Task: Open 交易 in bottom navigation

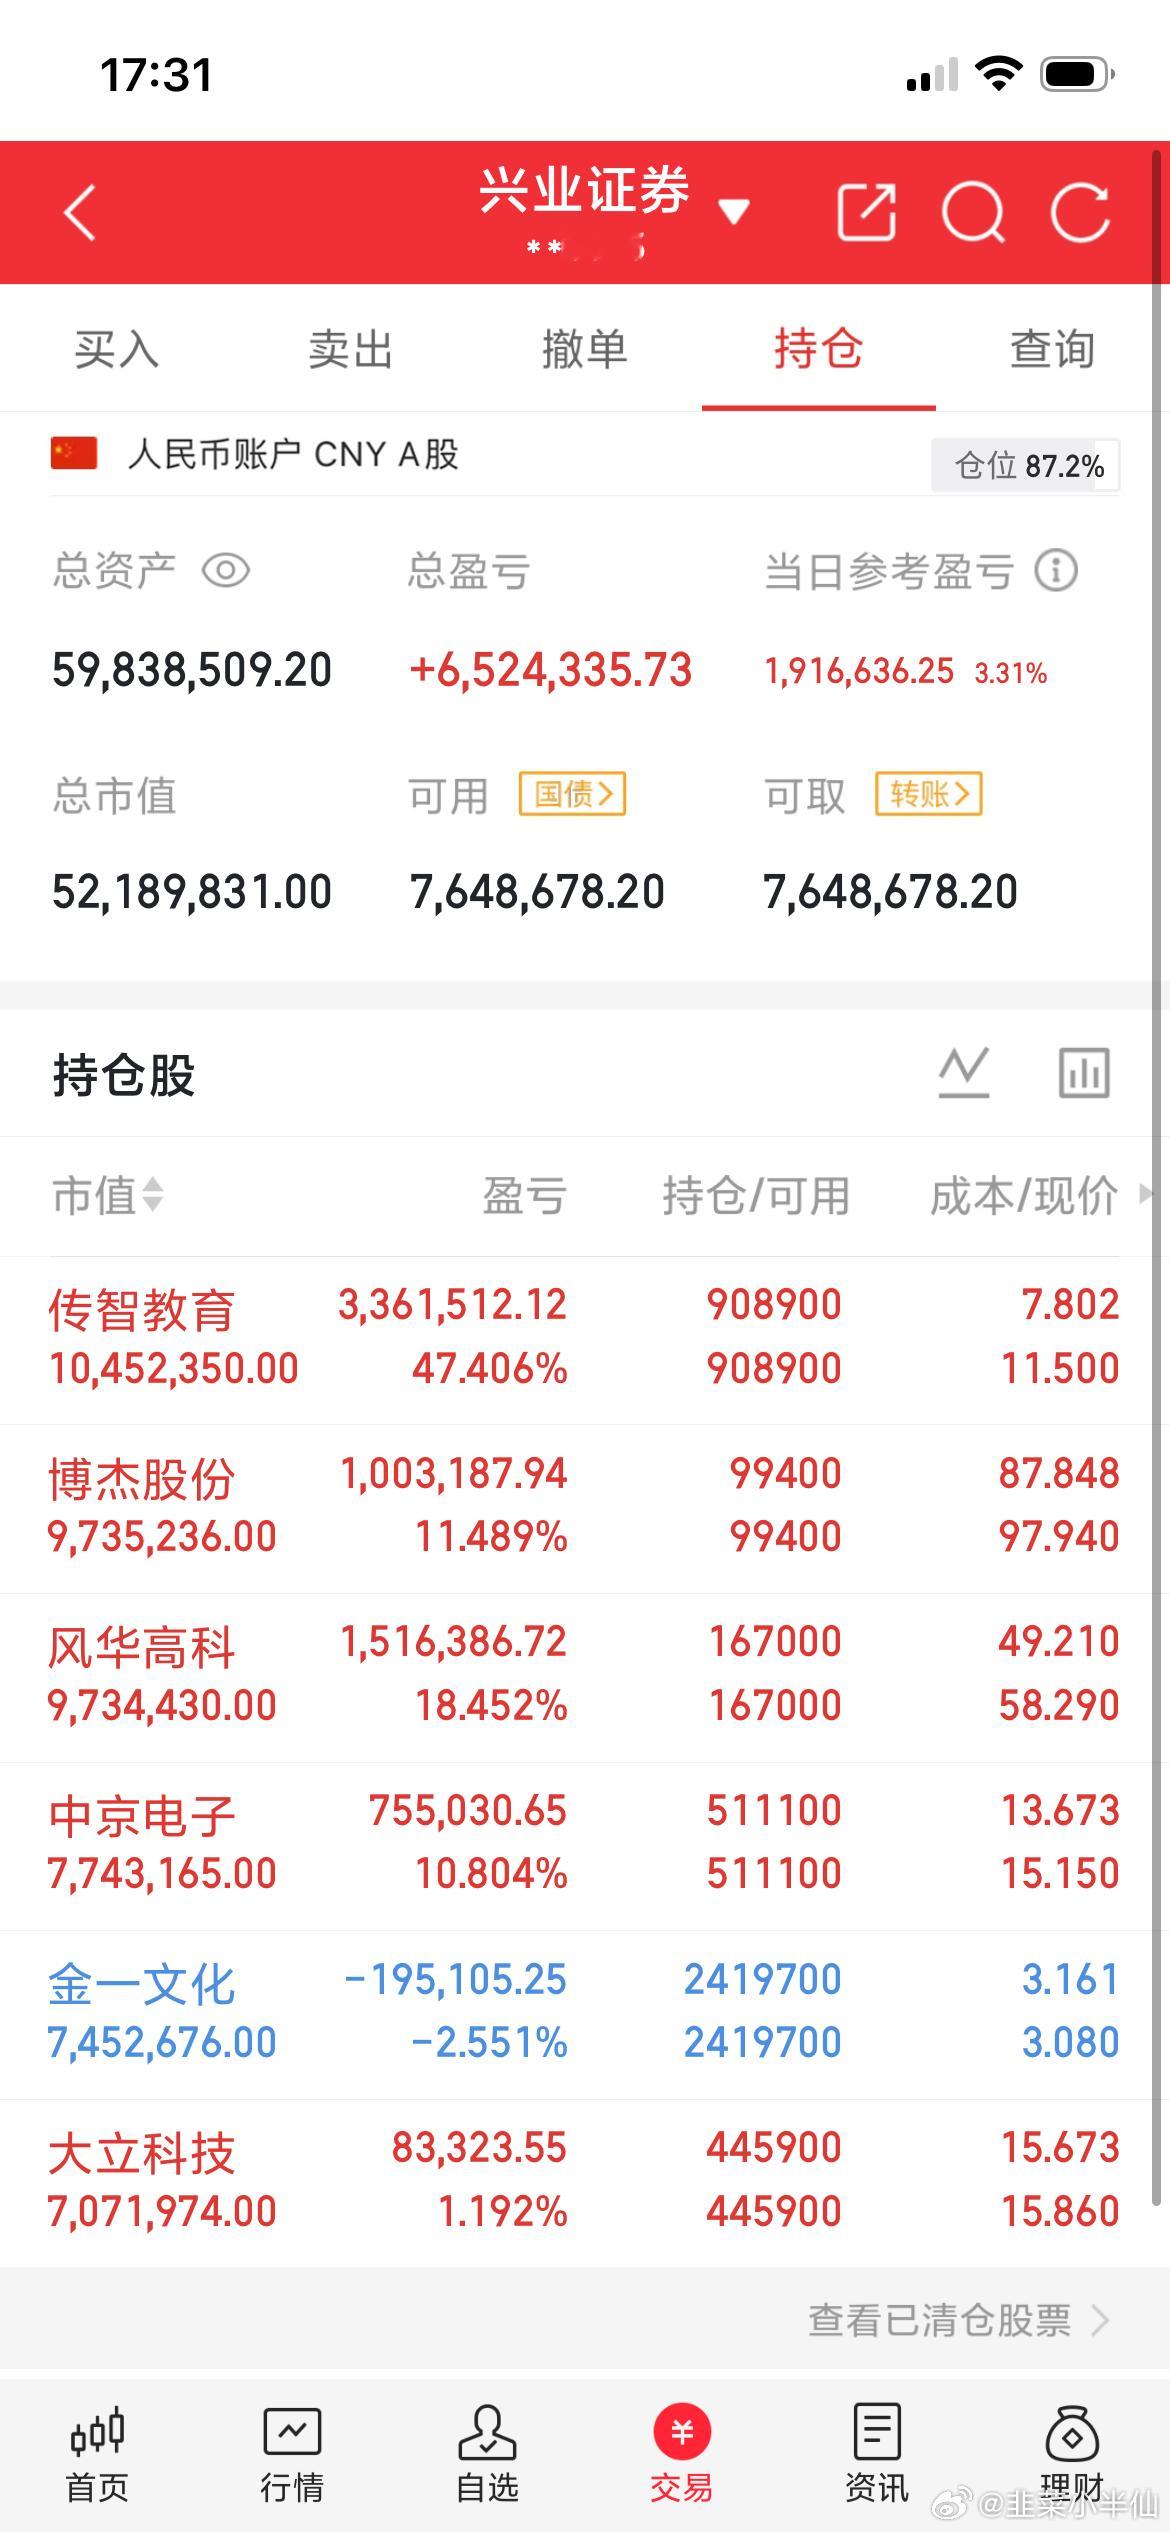Action: coord(682,2454)
